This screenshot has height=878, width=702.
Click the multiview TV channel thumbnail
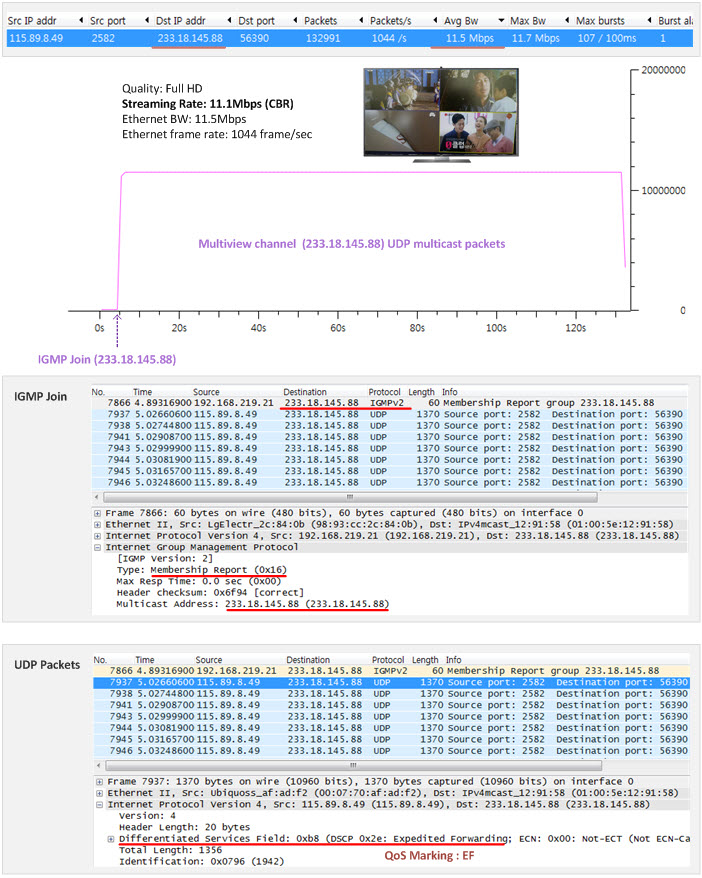tap(441, 115)
